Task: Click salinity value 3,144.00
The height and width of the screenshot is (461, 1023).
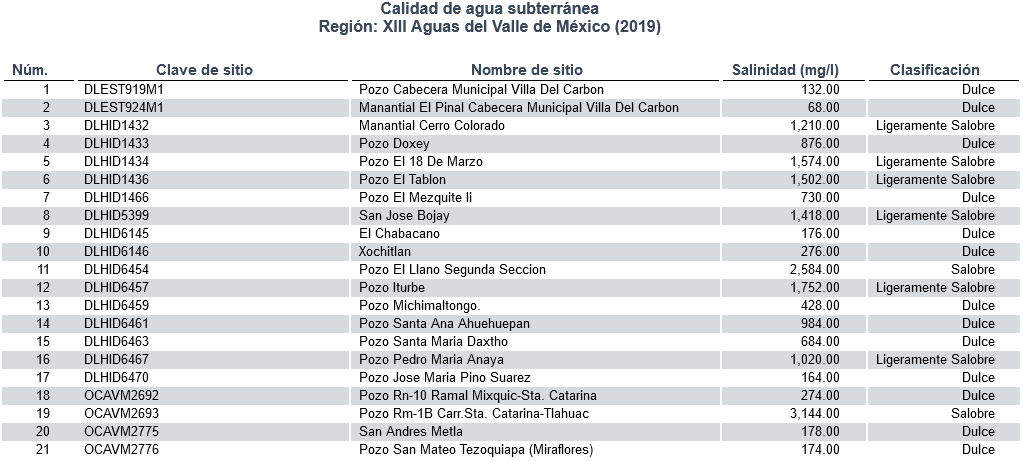Action: click(x=814, y=414)
